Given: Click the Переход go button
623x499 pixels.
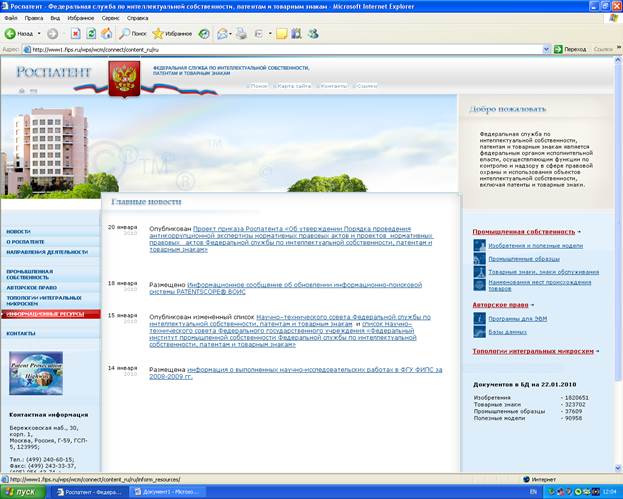Looking at the screenshot, I should pyautogui.click(x=570, y=49).
